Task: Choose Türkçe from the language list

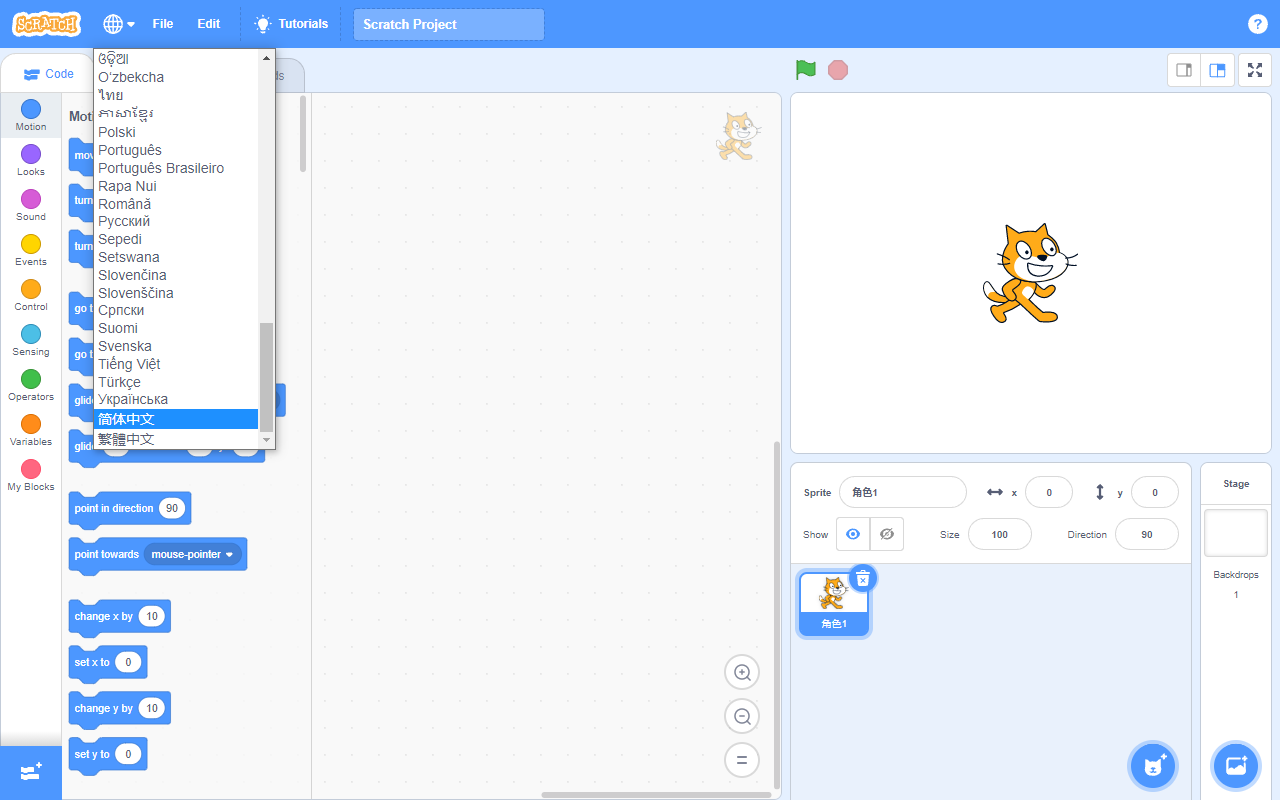Action: click(x=176, y=382)
